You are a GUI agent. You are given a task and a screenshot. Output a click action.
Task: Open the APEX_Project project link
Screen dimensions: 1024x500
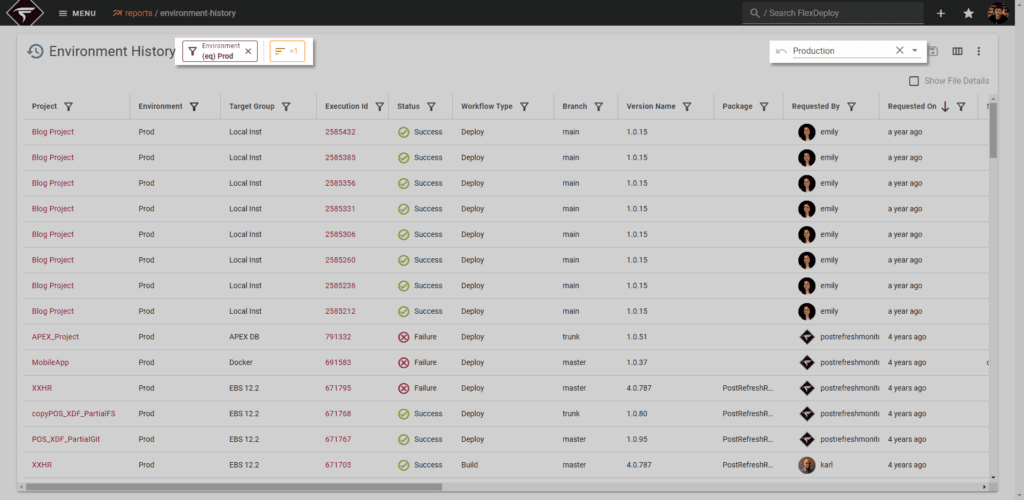coord(56,337)
